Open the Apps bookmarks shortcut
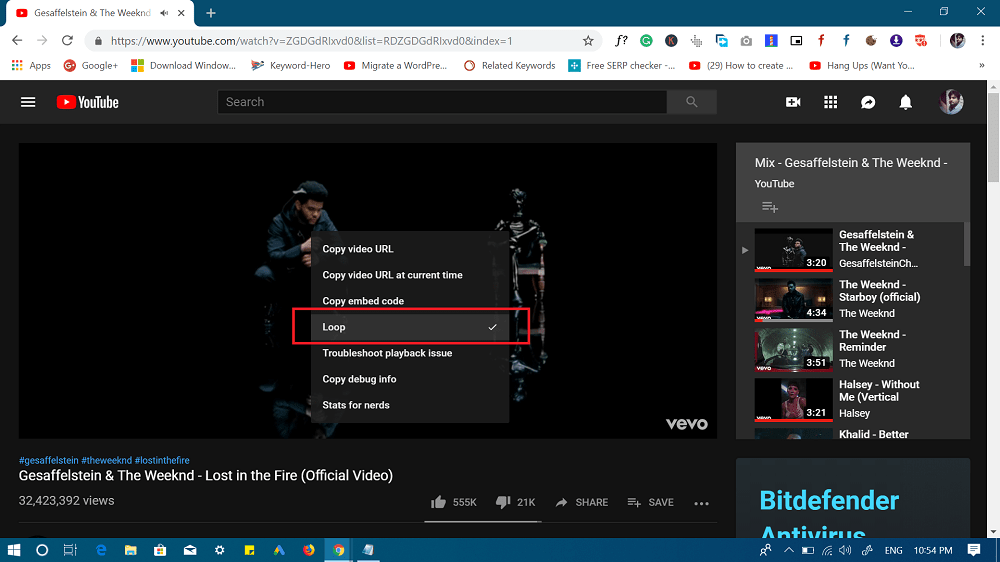The width and height of the screenshot is (1000, 562). pos(31,66)
